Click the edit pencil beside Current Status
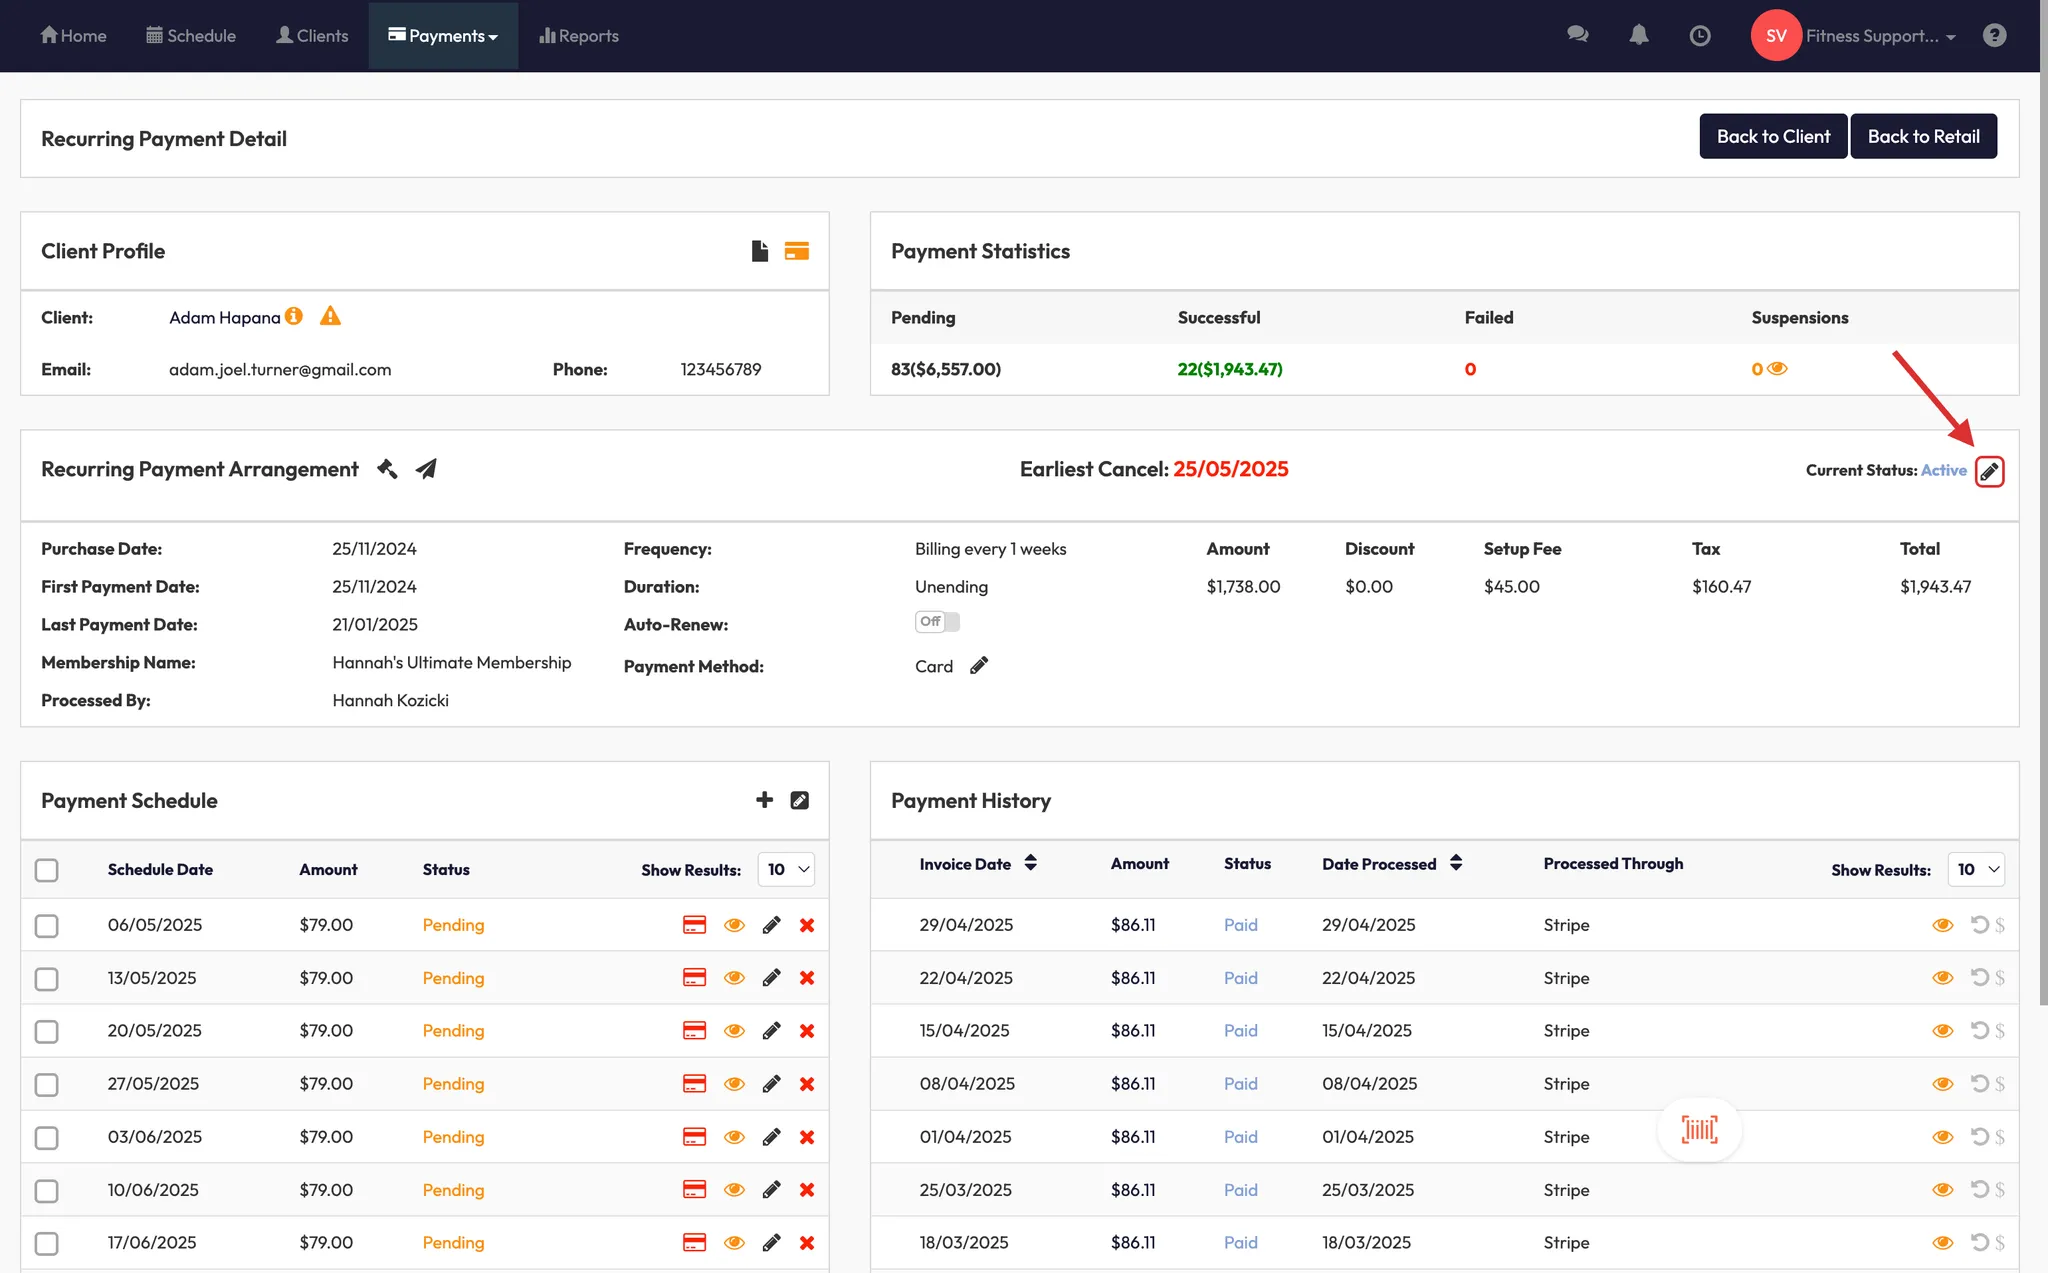Screen dimensions: 2048x1273 point(1989,471)
